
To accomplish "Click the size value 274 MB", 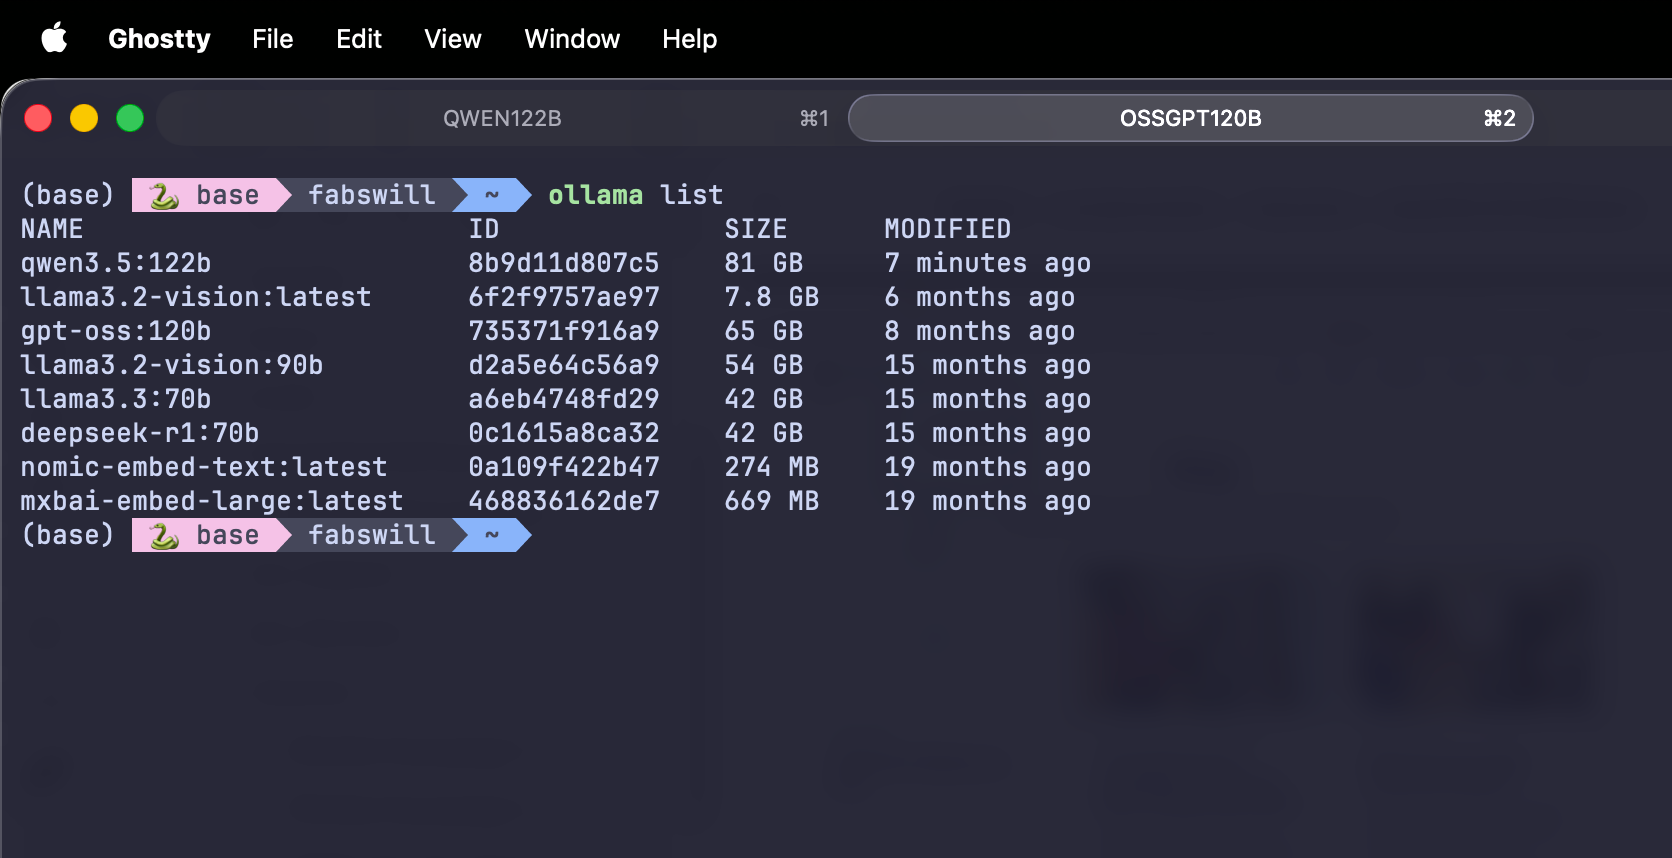I will pos(772,467).
